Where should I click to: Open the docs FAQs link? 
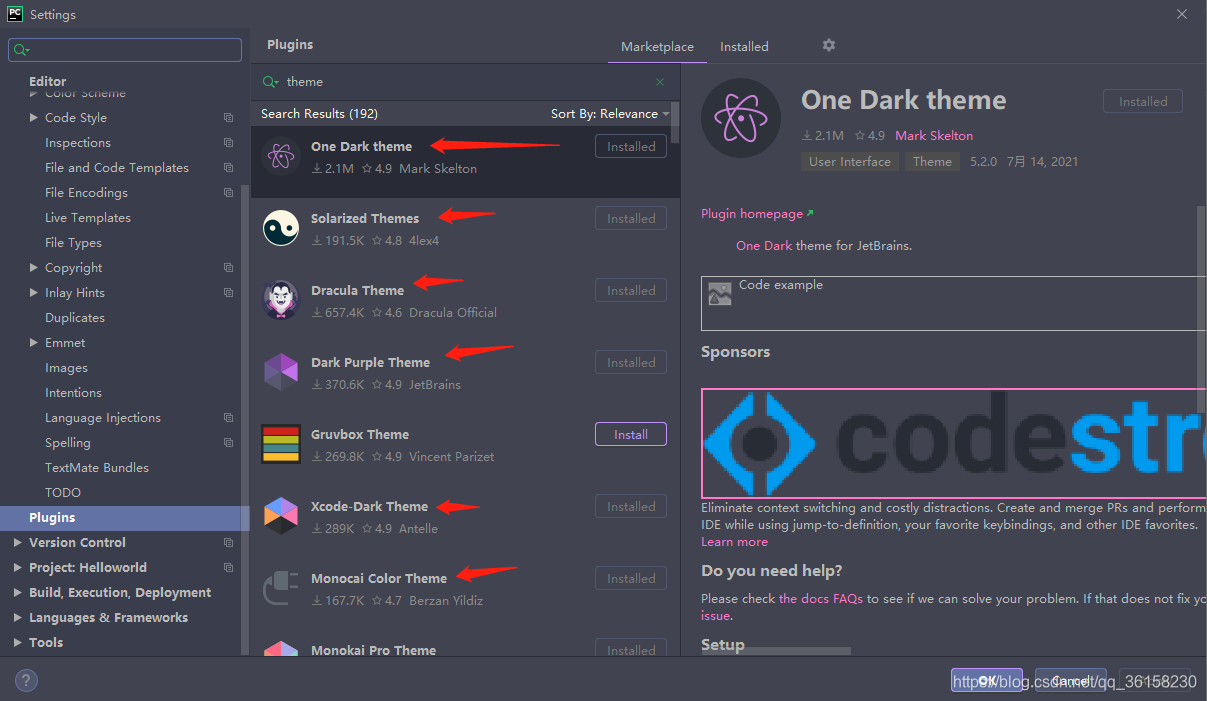pos(820,599)
